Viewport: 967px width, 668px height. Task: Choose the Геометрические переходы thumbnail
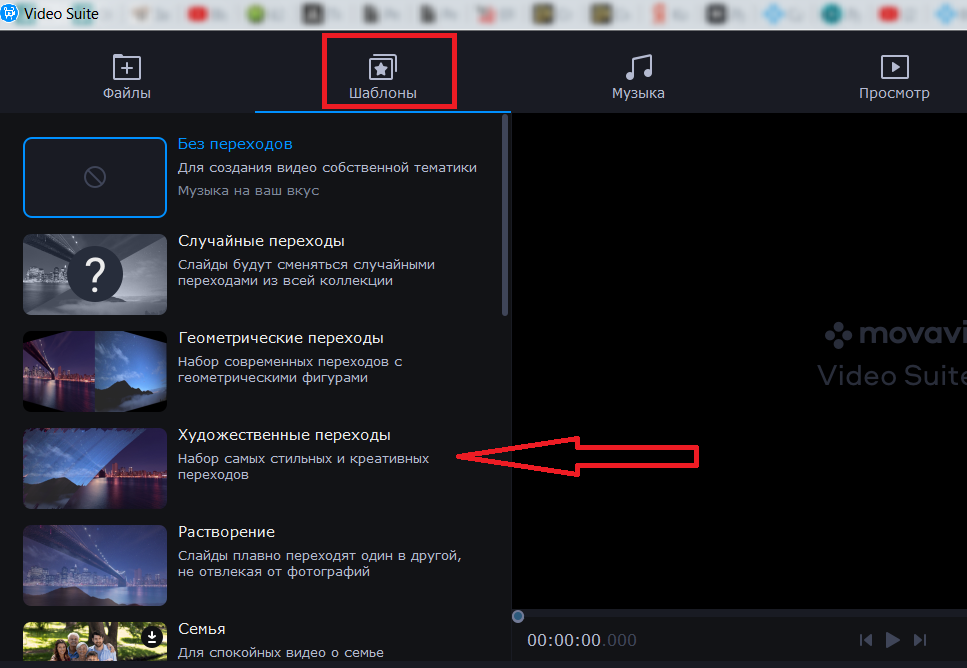[95, 371]
